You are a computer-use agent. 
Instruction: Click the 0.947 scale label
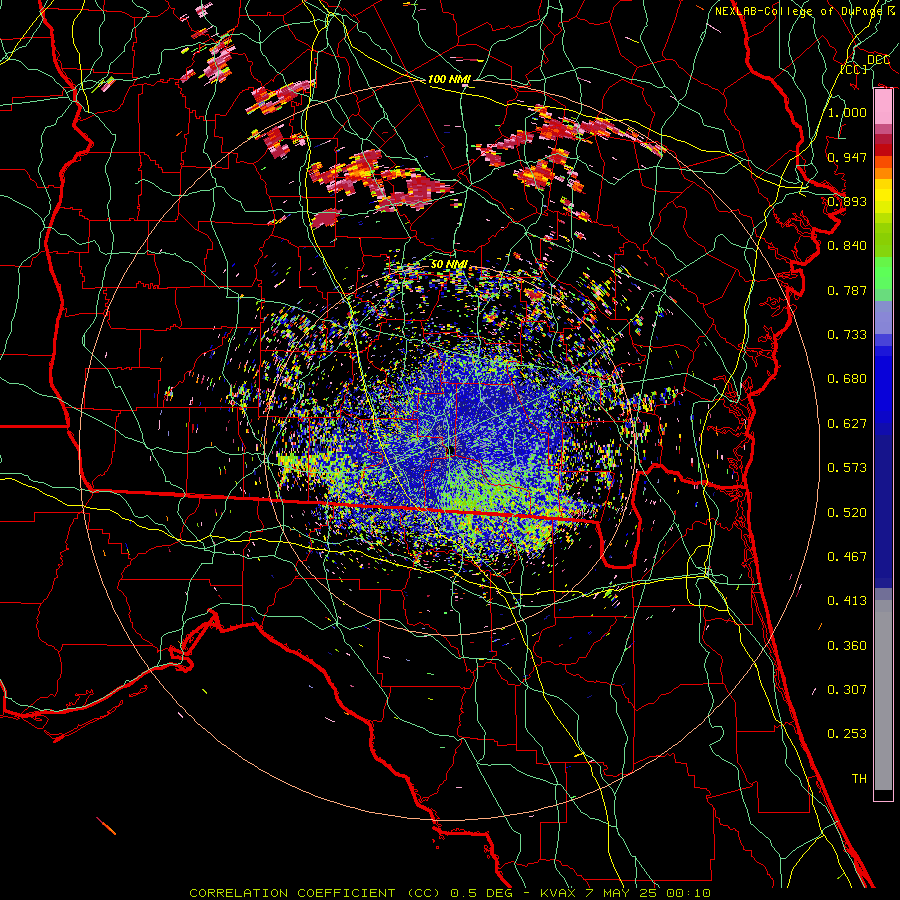click(x=847, y=157)
